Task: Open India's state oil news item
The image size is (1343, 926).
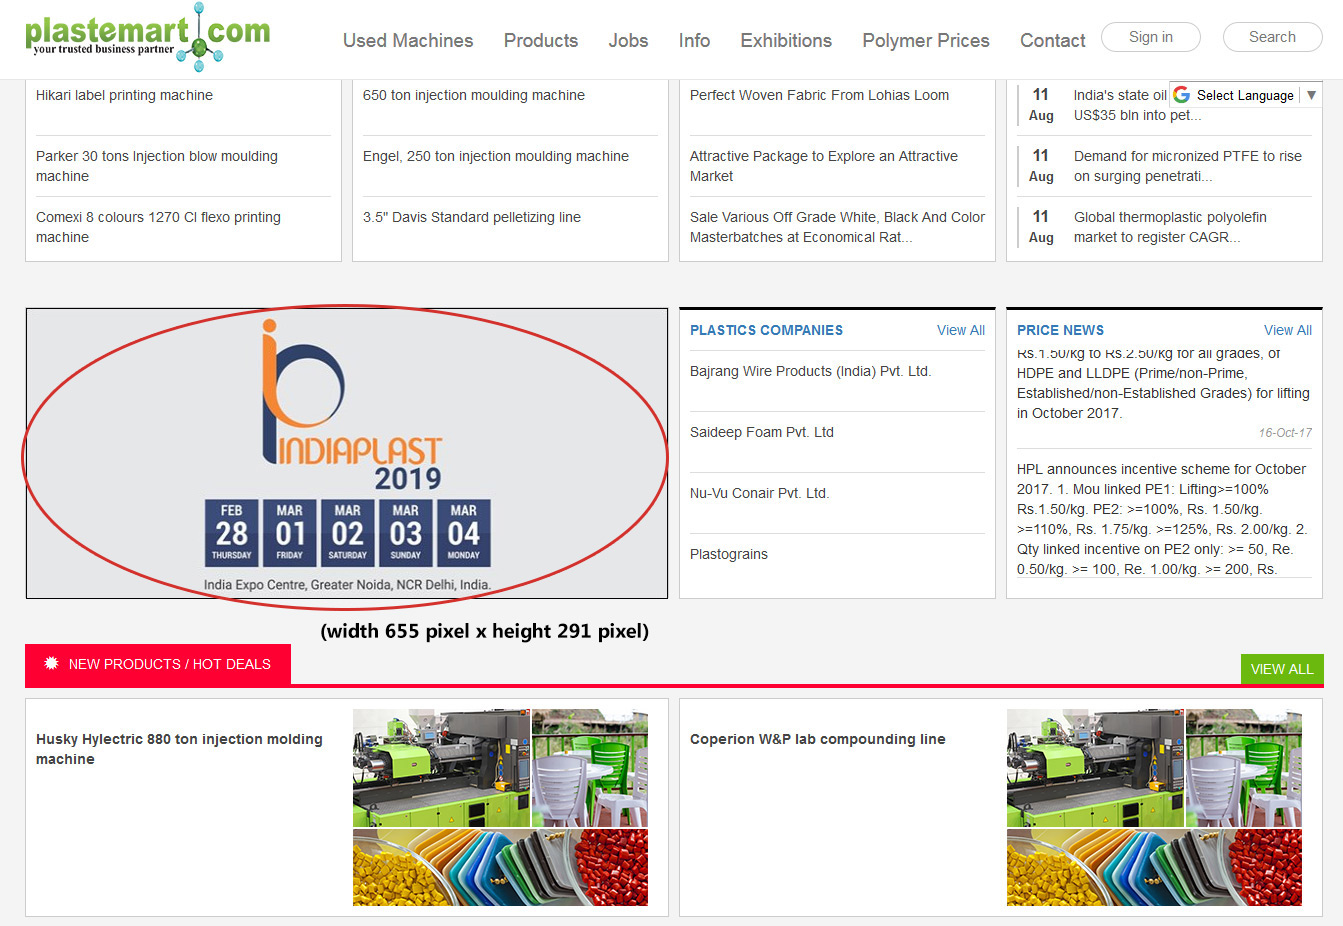Action: click(1137, 105)
